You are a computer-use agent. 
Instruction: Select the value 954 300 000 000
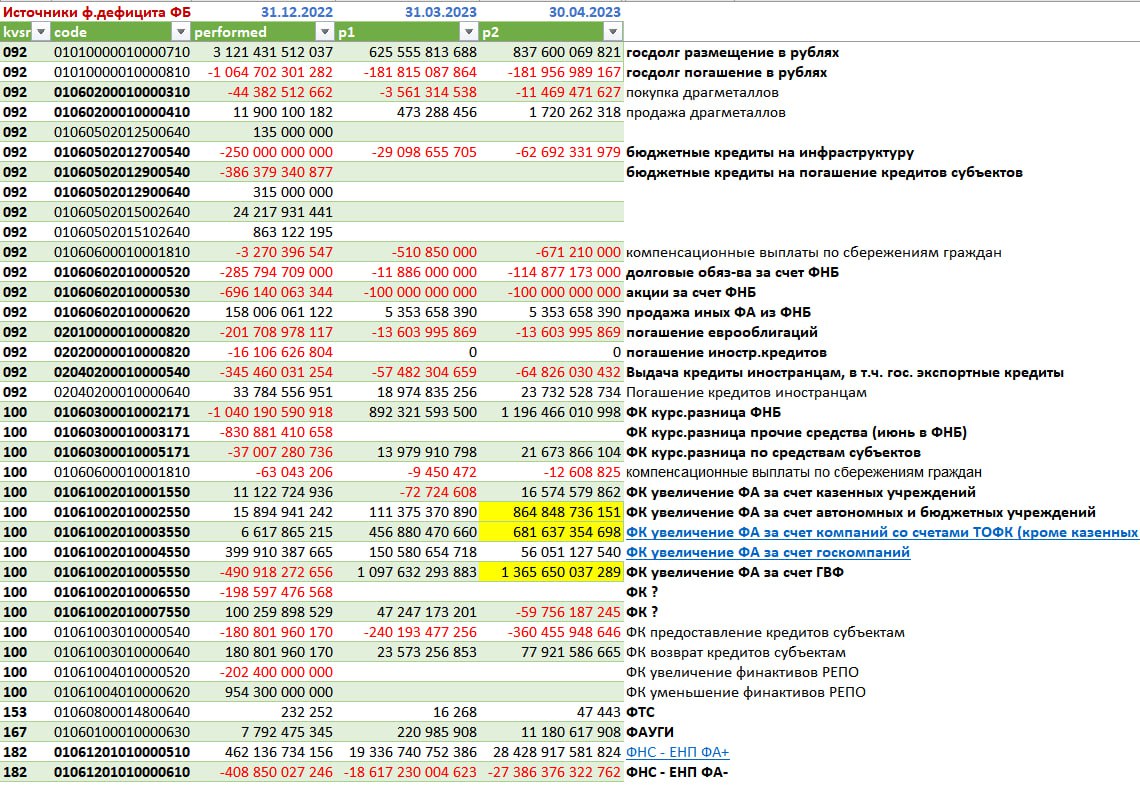tap(279, 692)
